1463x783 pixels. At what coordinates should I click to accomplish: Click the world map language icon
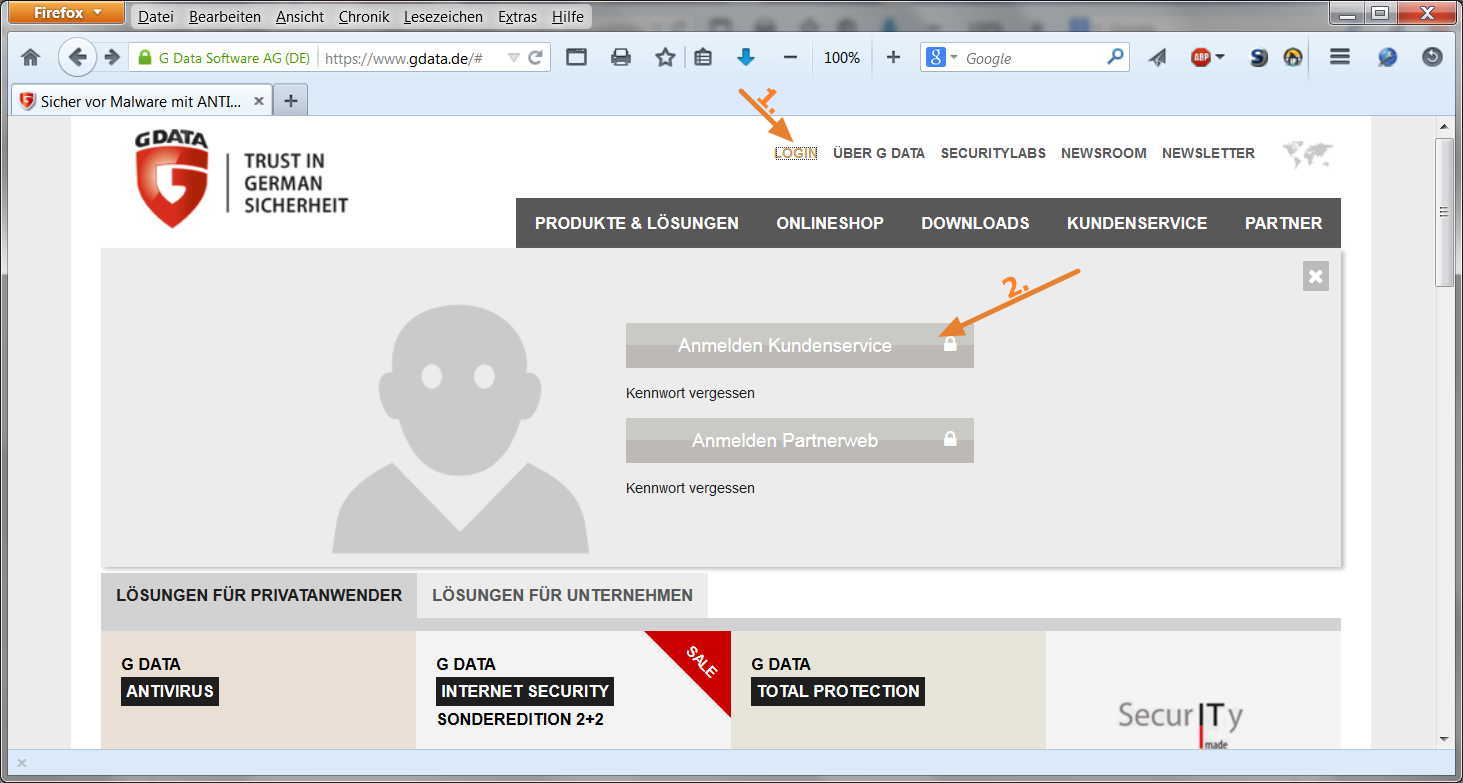[x=1308, y=154]
